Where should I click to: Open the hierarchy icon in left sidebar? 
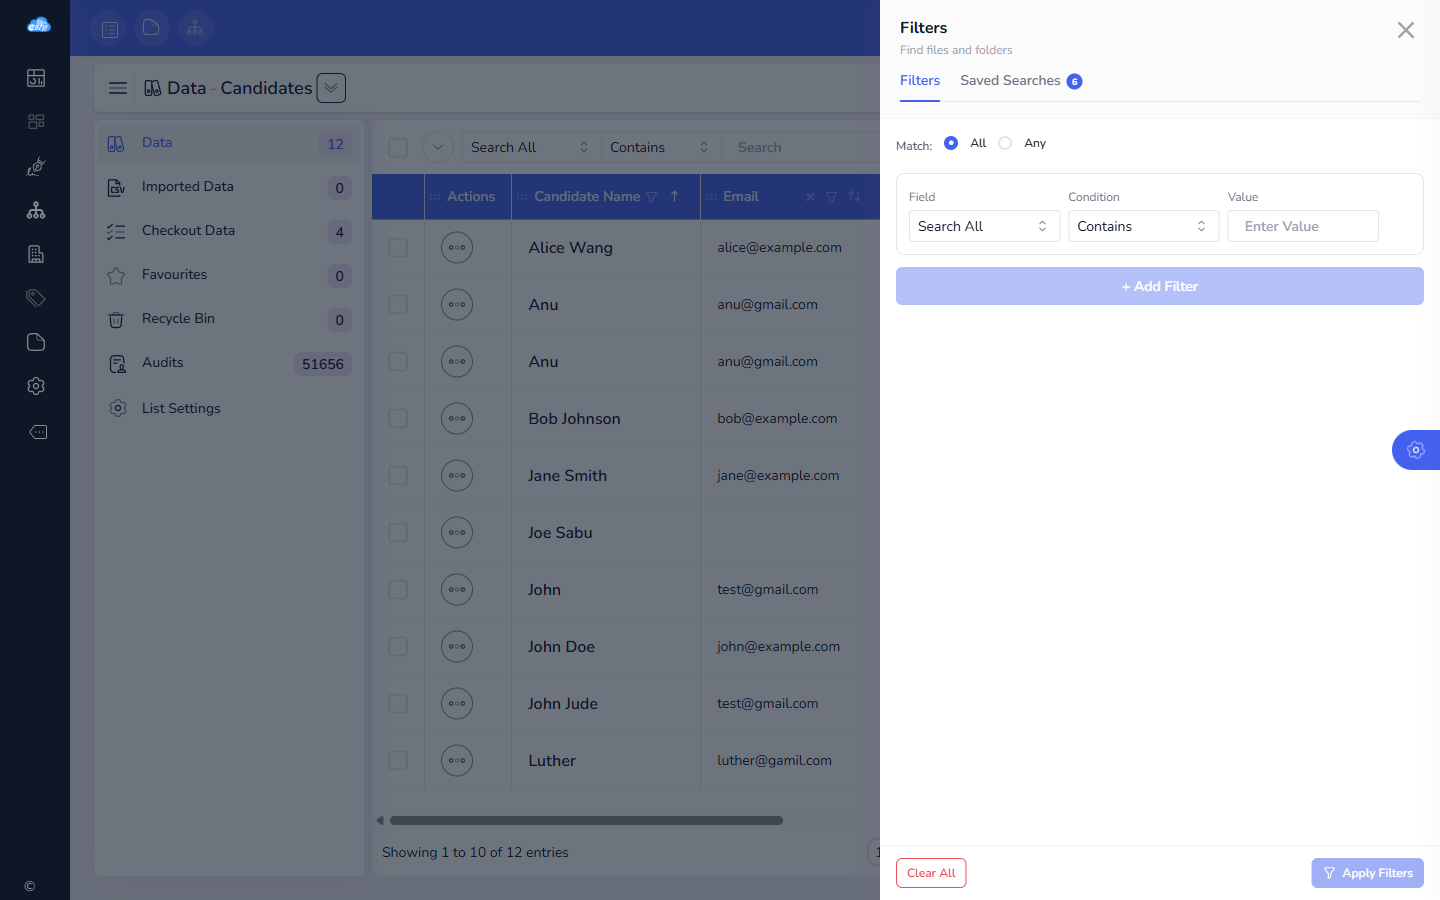36,210
